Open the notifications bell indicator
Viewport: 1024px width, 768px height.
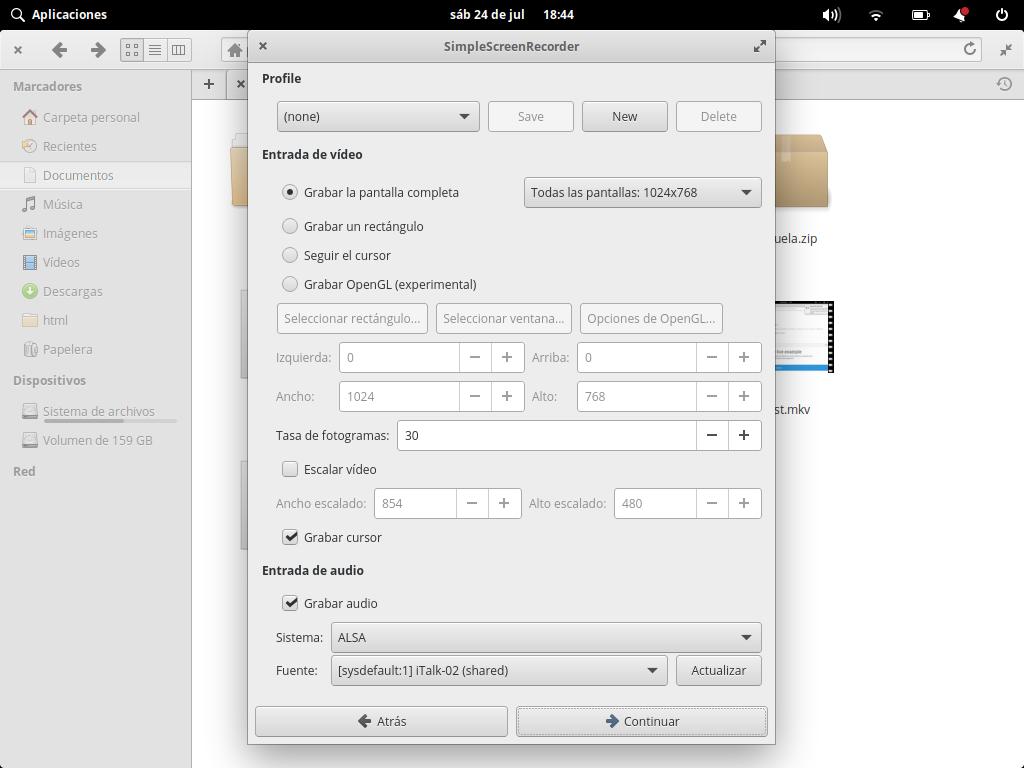click(x=961, y=14)
